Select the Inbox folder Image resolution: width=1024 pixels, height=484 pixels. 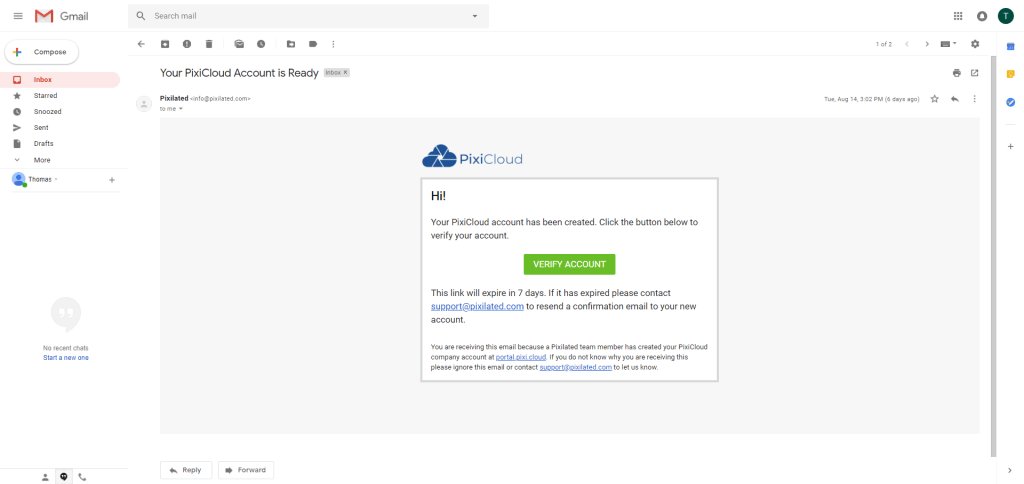pyautogui.click(x=60, y=80)
